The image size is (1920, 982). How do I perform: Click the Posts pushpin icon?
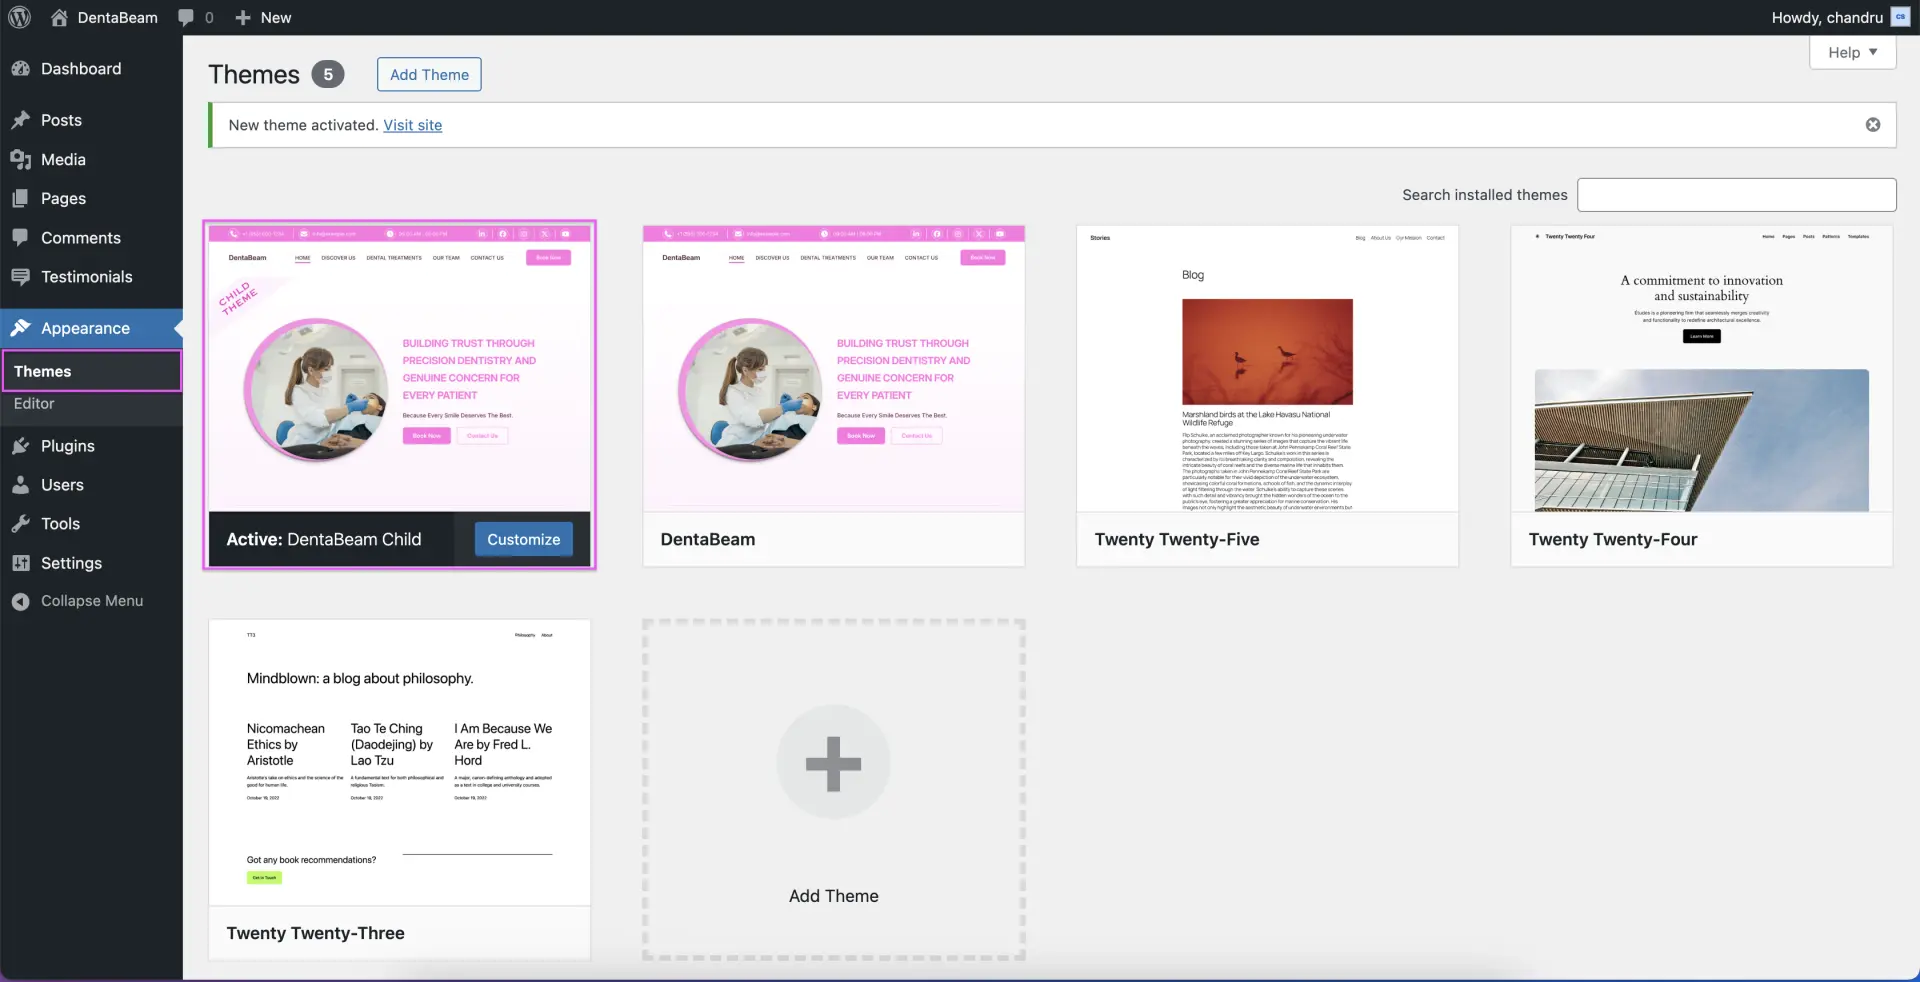coord(20,120)
